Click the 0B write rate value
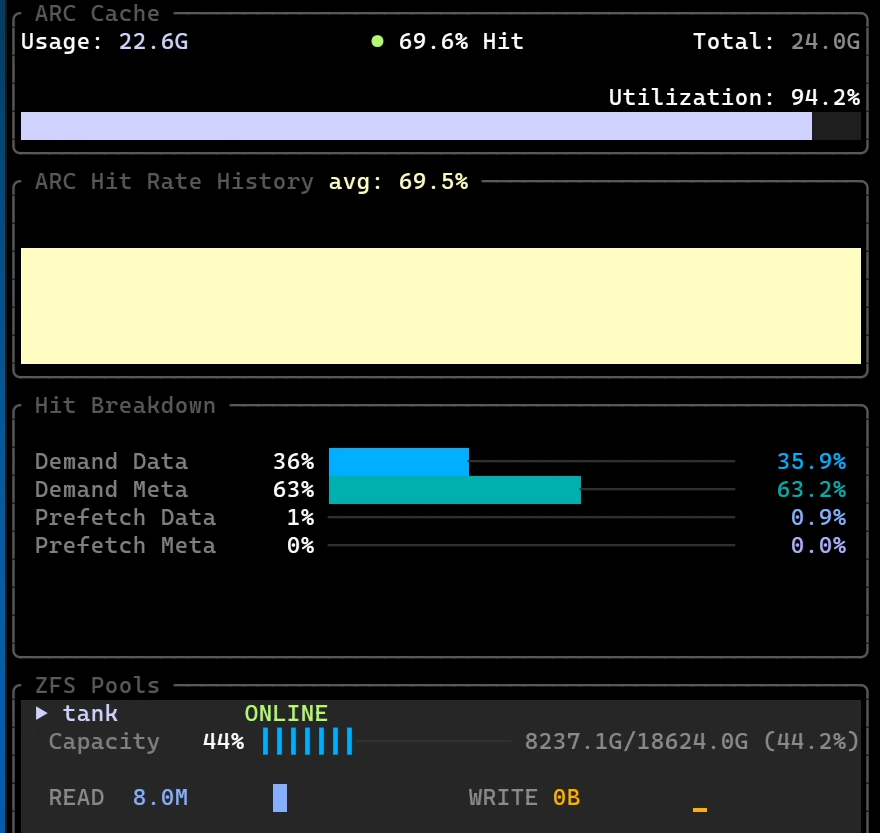 tap(566, 798)
